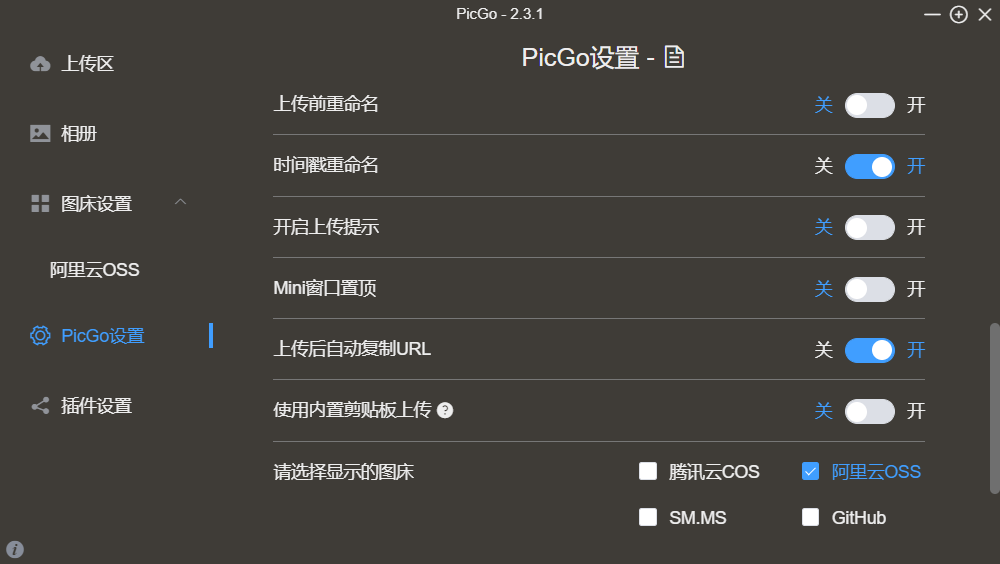Tick the GitHub checkbox
Screen dimensions: 1000x564
pyautogui.click(x=811, y=517)
